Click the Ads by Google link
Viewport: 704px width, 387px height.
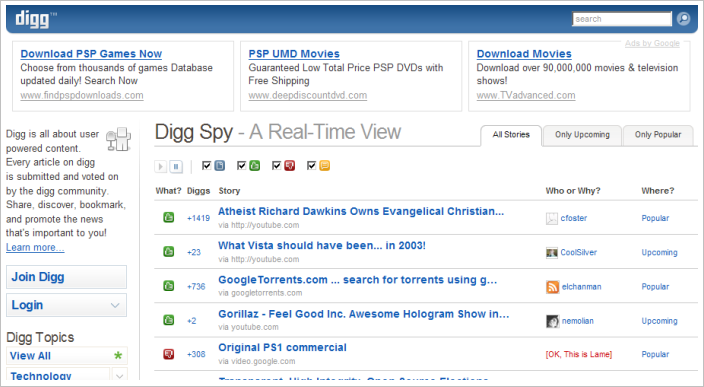[x=652, y=43]
